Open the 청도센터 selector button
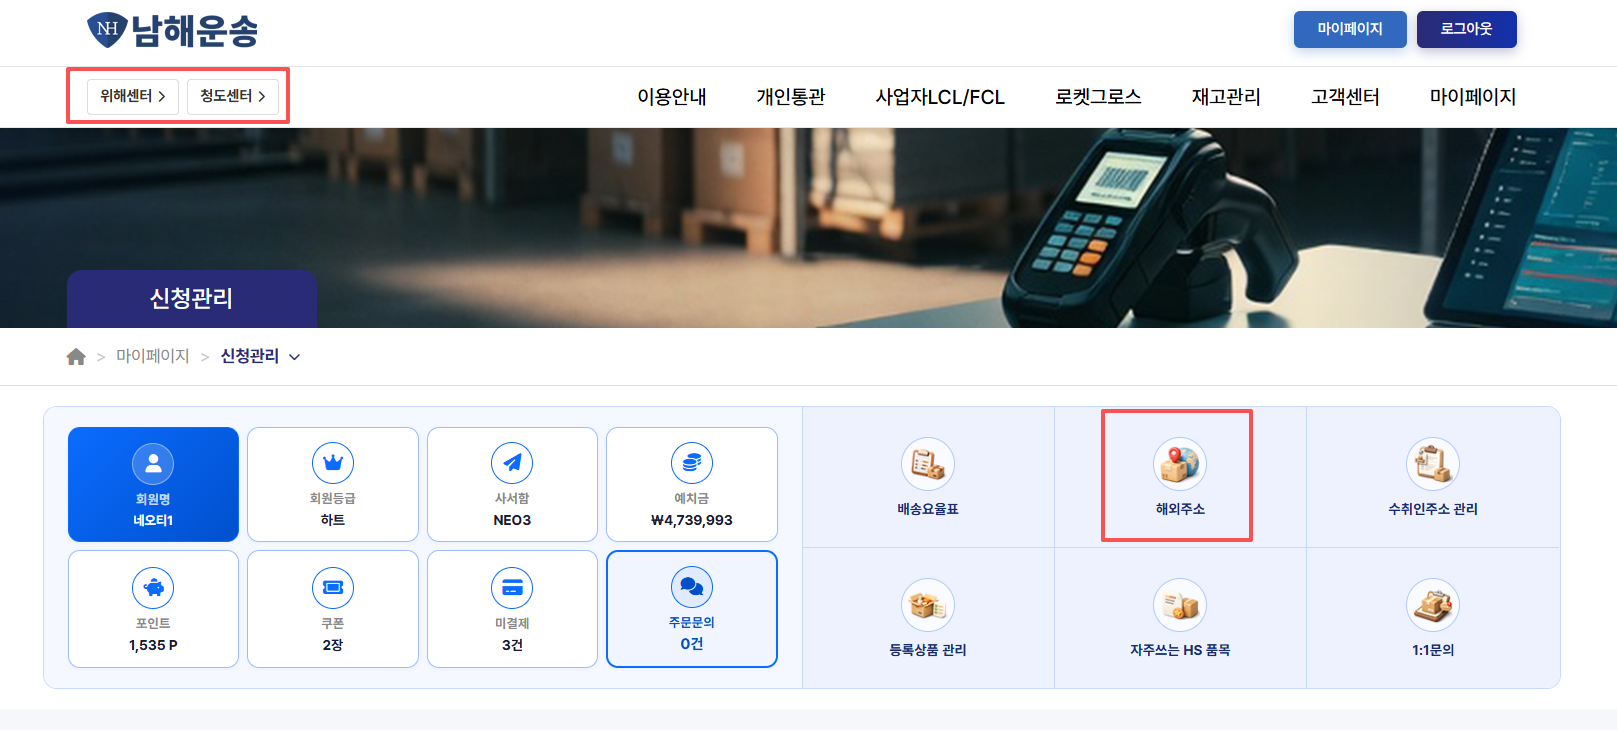1617x730 pixels. (233, 96)
